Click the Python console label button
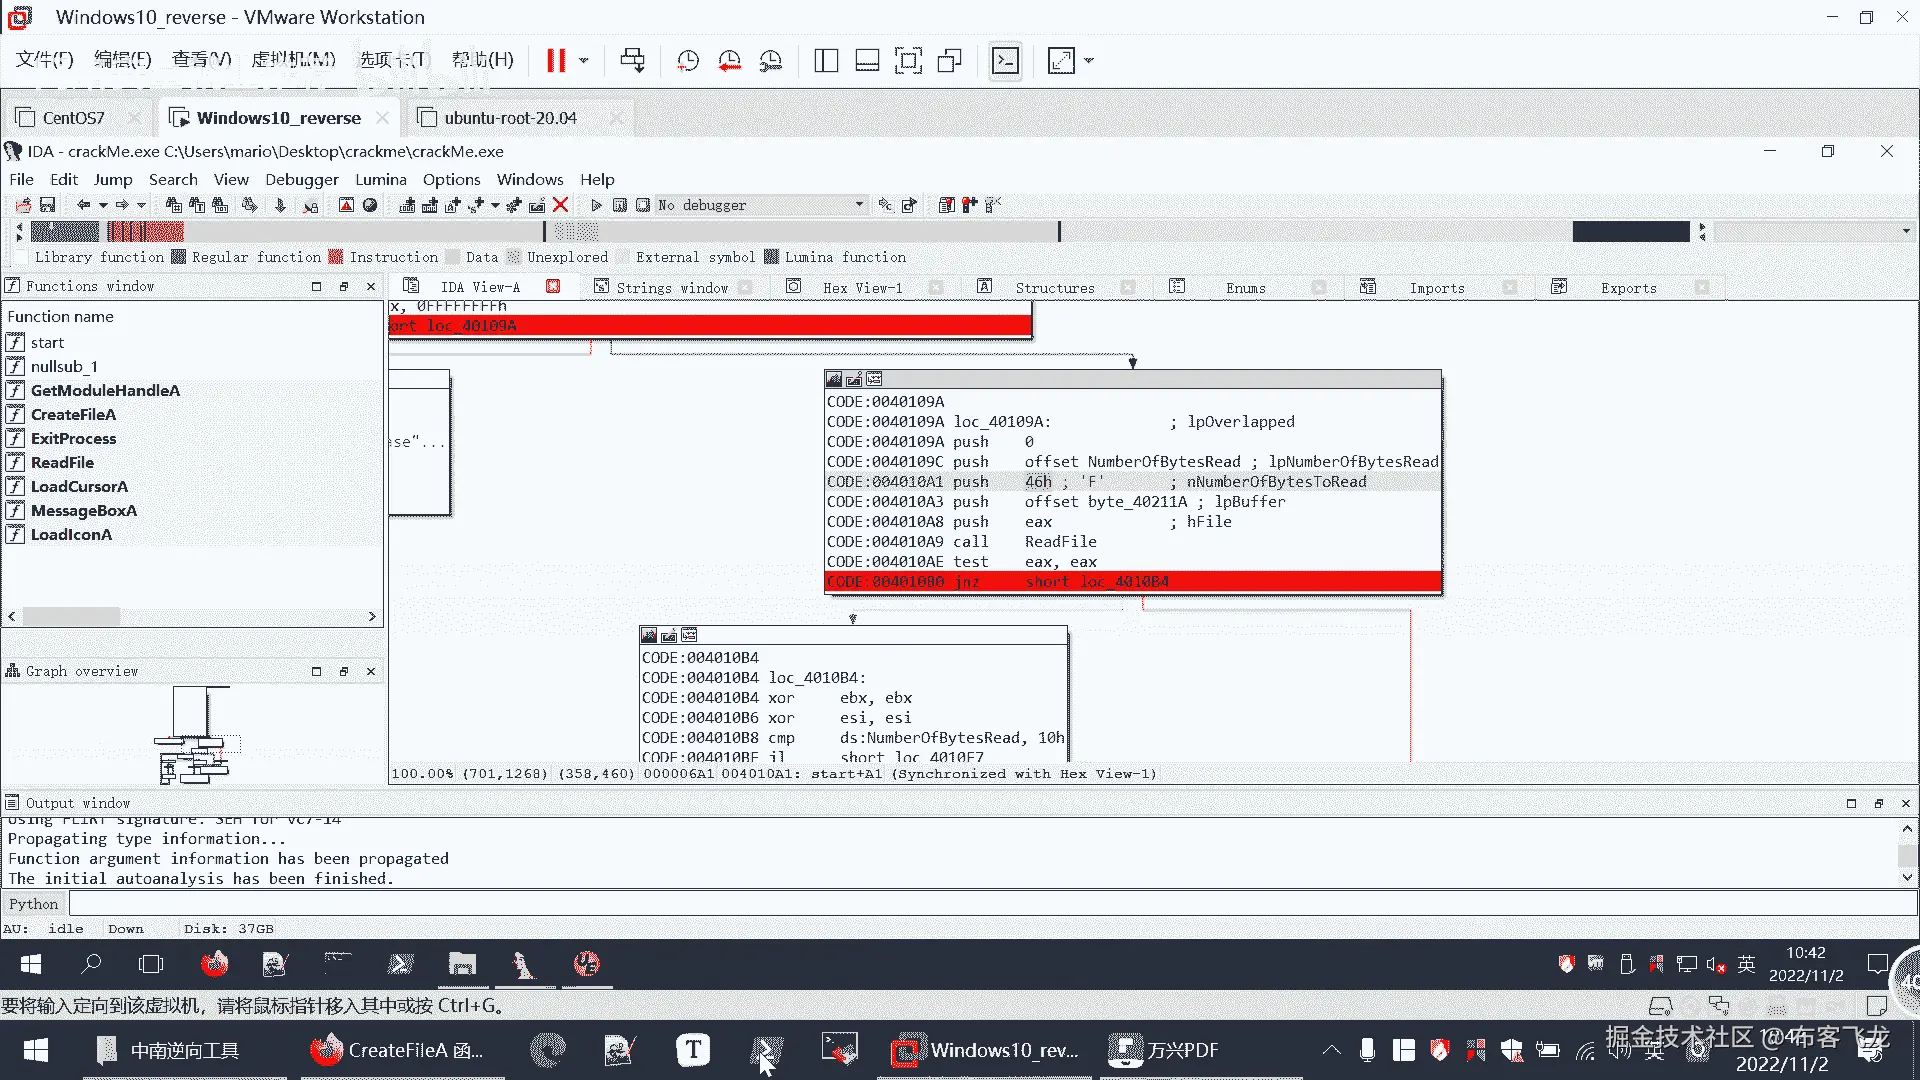The image size is (1920, 1080). 34,904
